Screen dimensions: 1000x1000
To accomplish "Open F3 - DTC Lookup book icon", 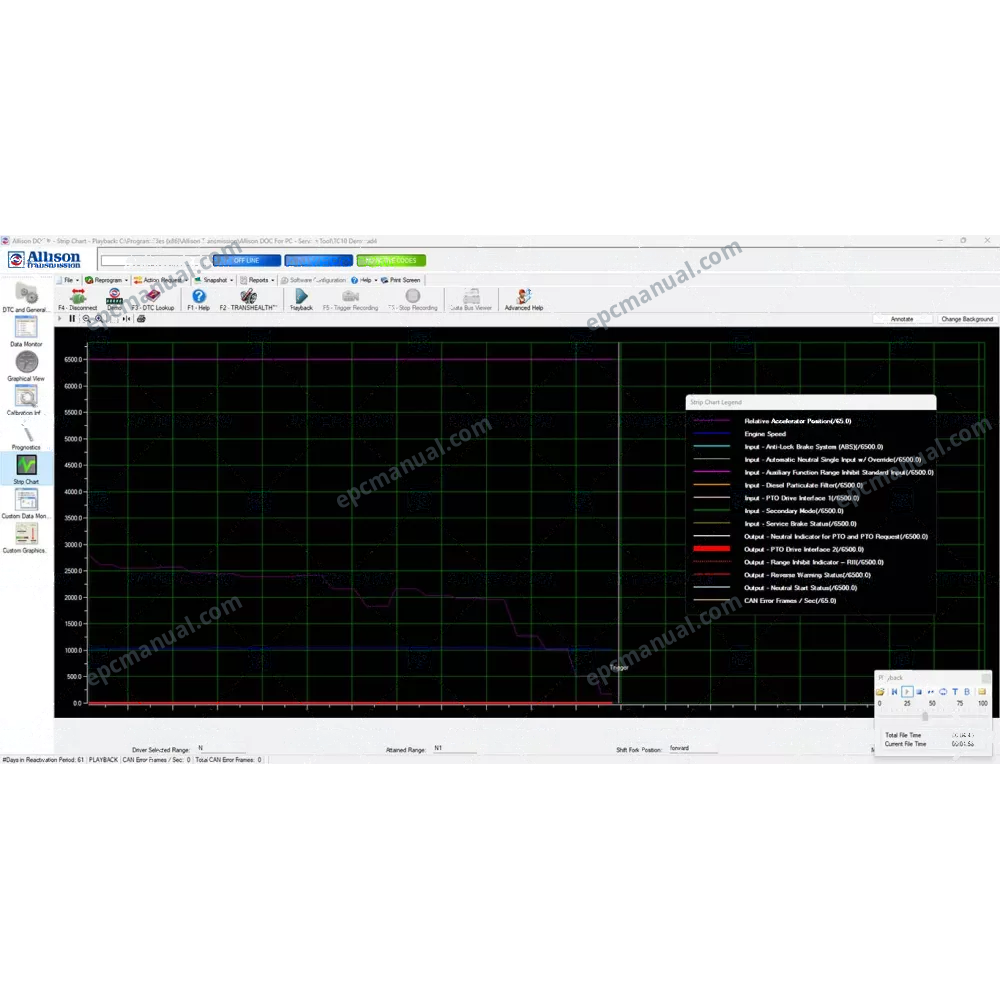I will pyautogui.click(x=152, y=296).
